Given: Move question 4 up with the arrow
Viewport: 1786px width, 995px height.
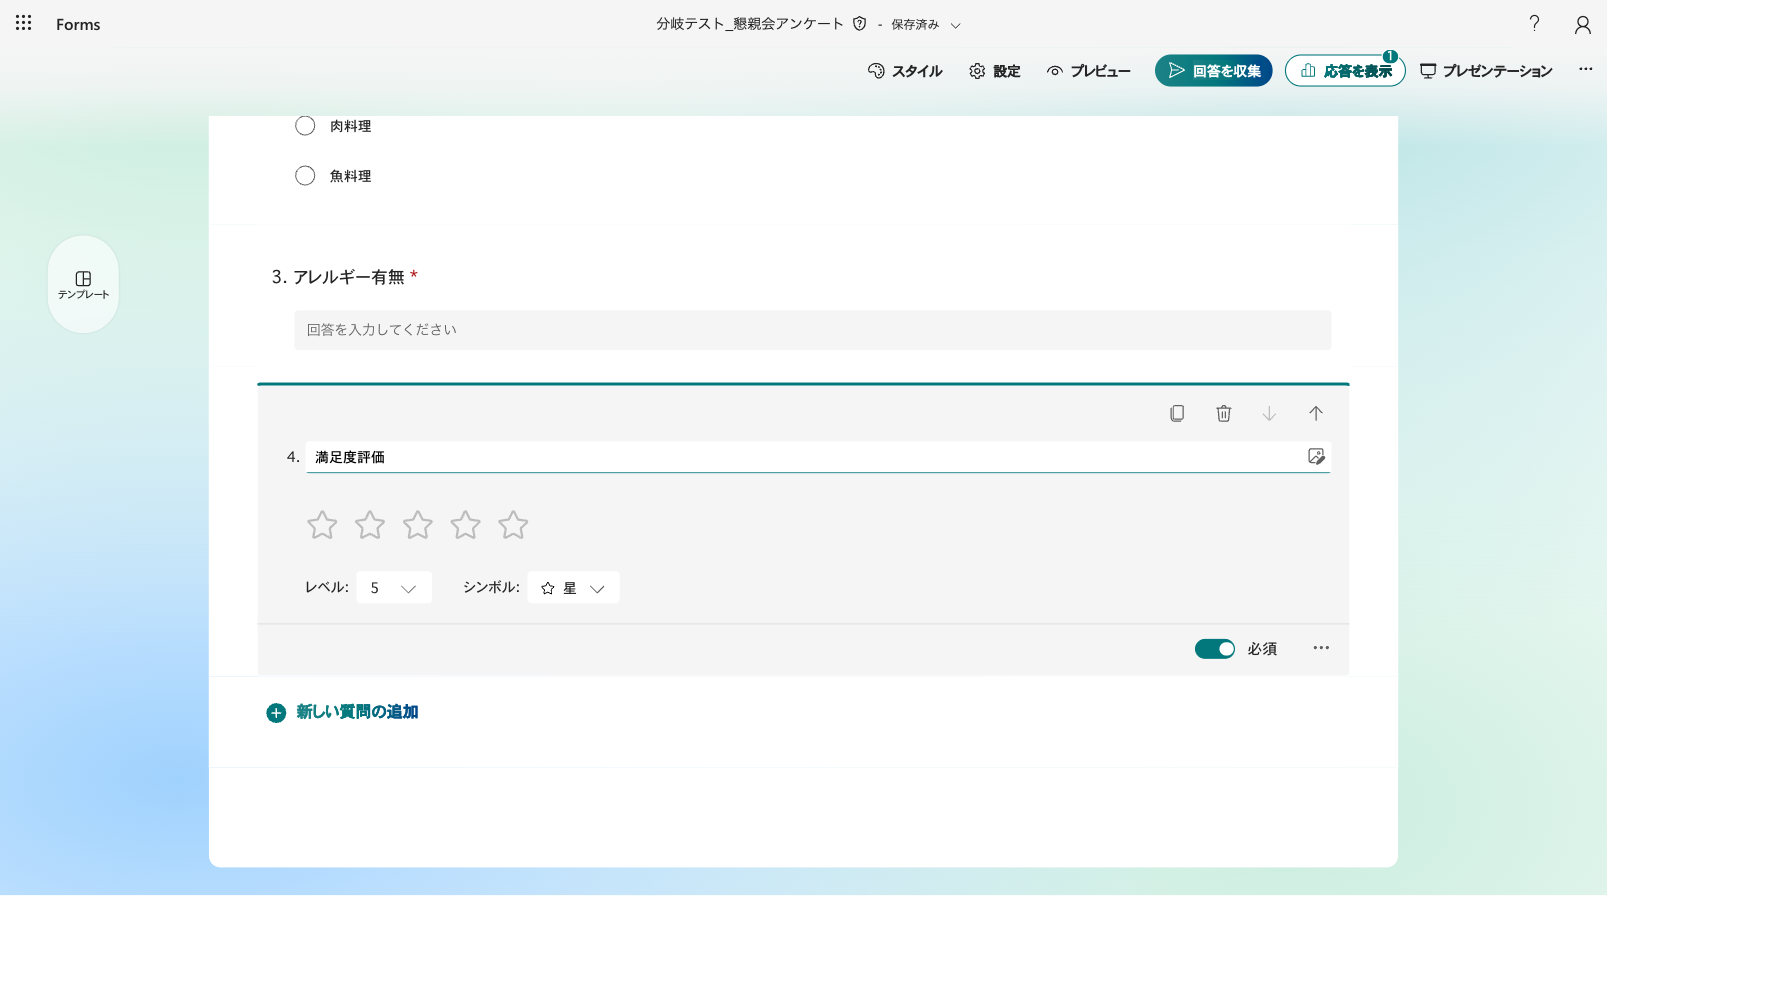Looking at the screenshot, I should coord(1315,414).
